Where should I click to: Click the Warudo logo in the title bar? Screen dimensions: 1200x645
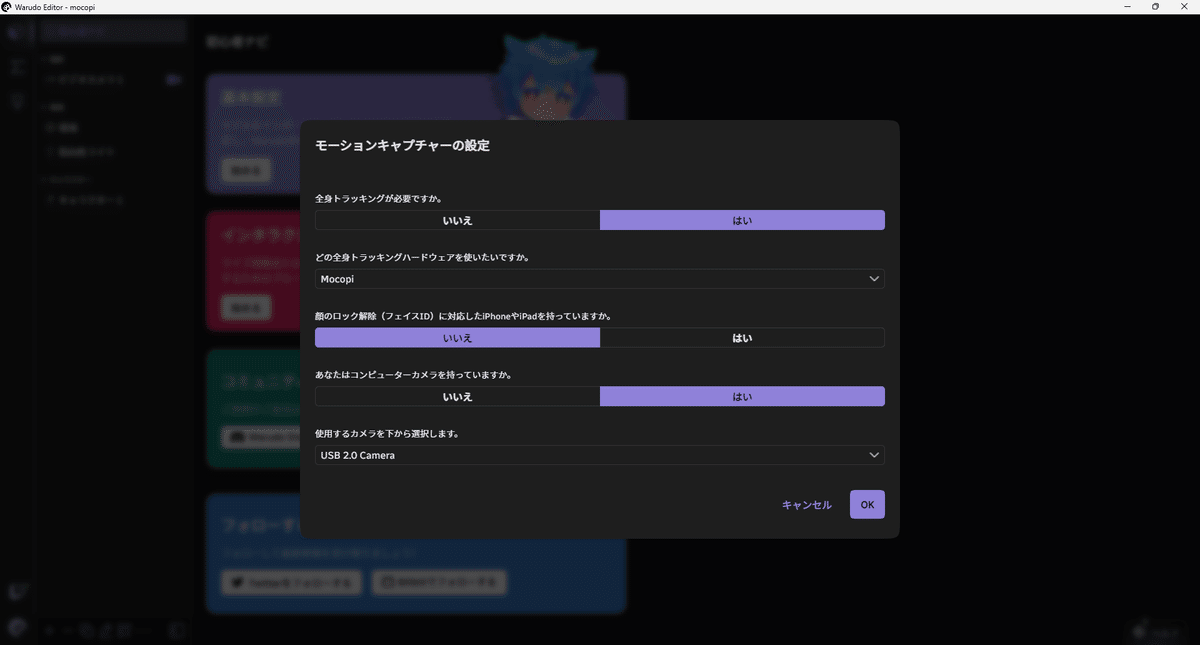(x=8, y=7)
